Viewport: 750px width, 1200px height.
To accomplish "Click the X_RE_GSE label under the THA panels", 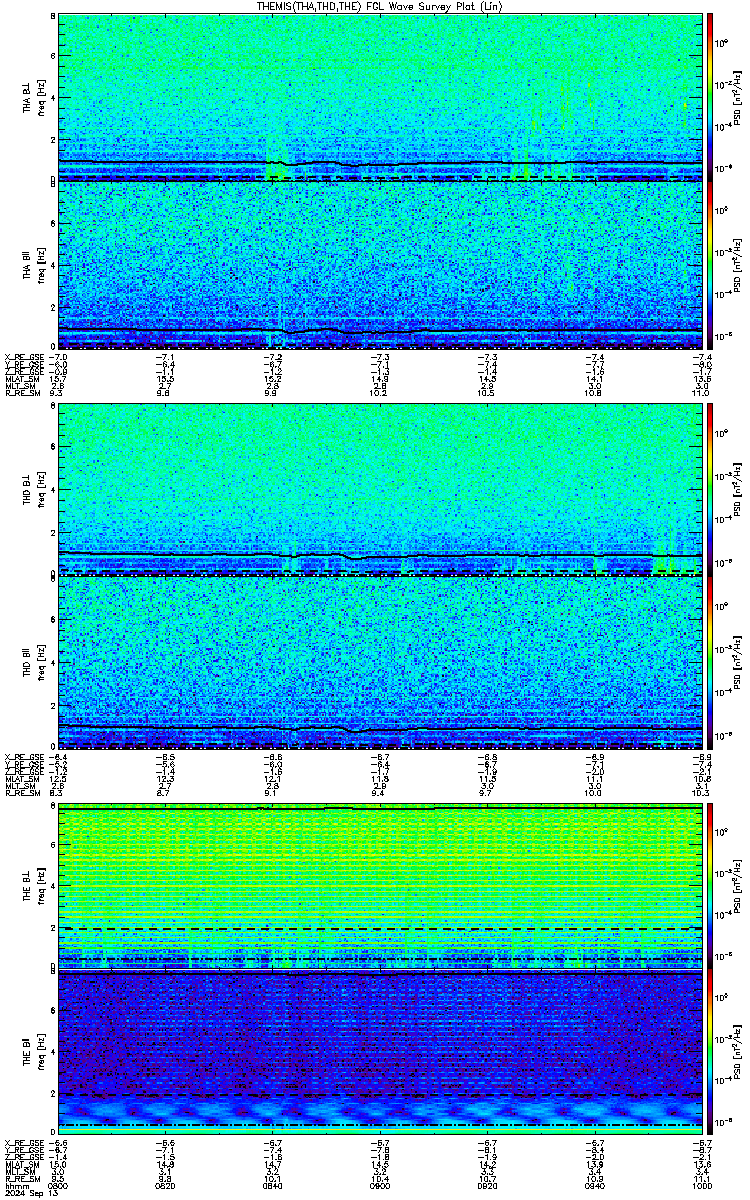I will [x=22, y=357].
